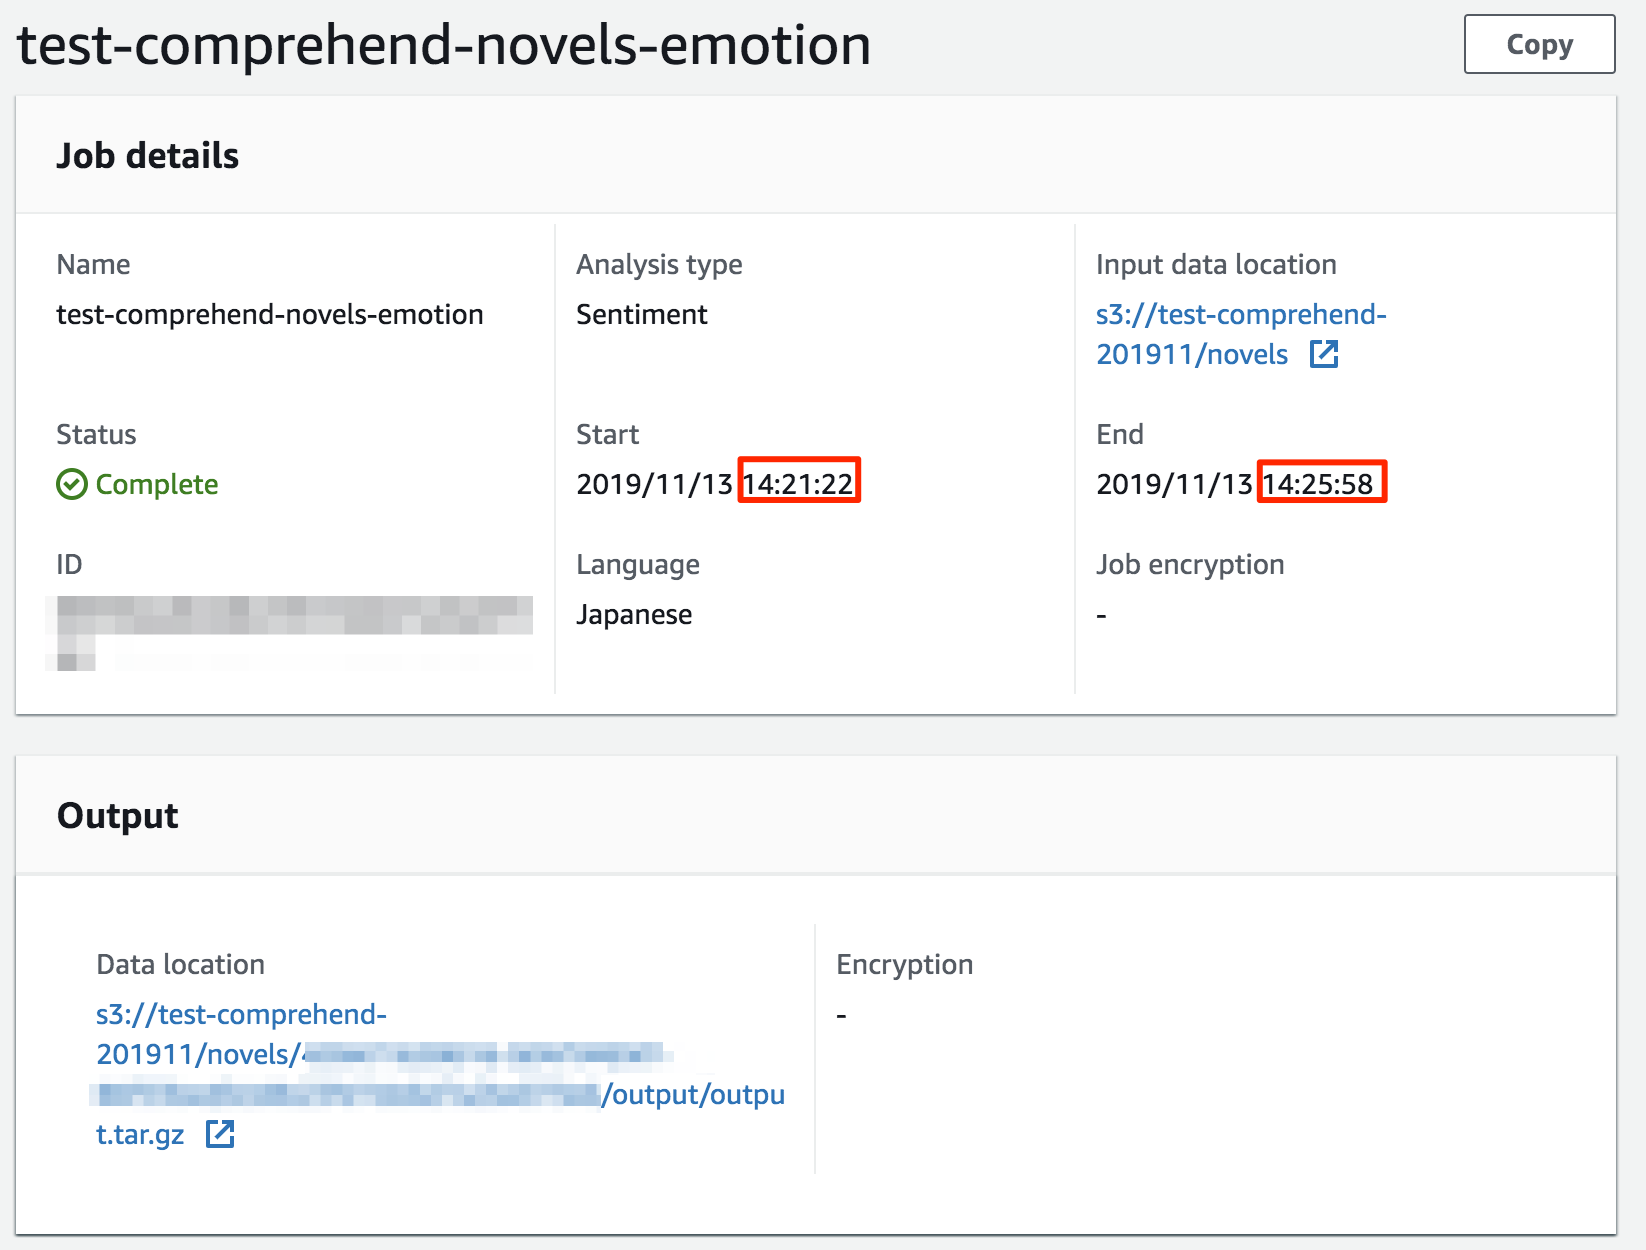
Task: Click the Job details section header
Action: (148, 156)
